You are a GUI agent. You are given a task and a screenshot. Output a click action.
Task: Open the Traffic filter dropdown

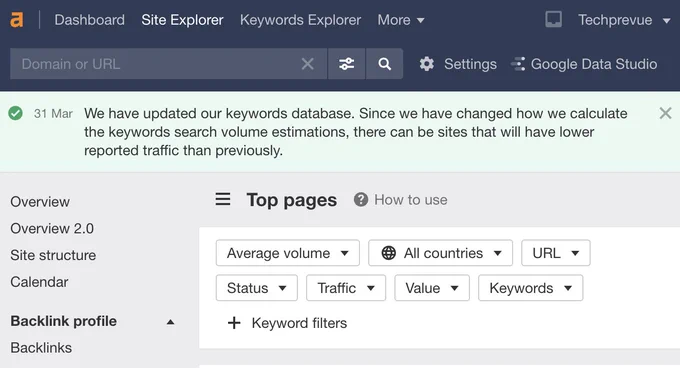click(346, 288)
